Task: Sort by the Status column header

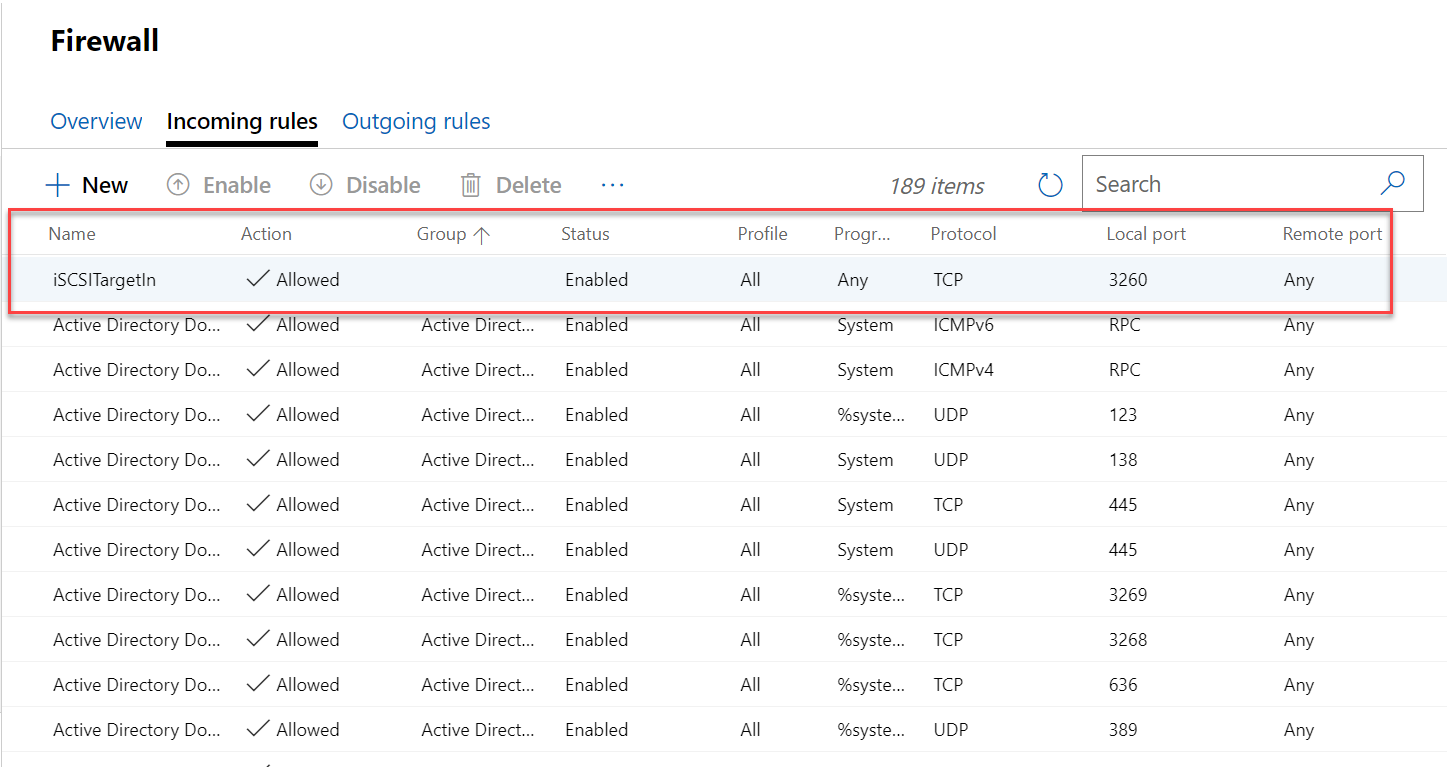Action: [x=585, y=234]
